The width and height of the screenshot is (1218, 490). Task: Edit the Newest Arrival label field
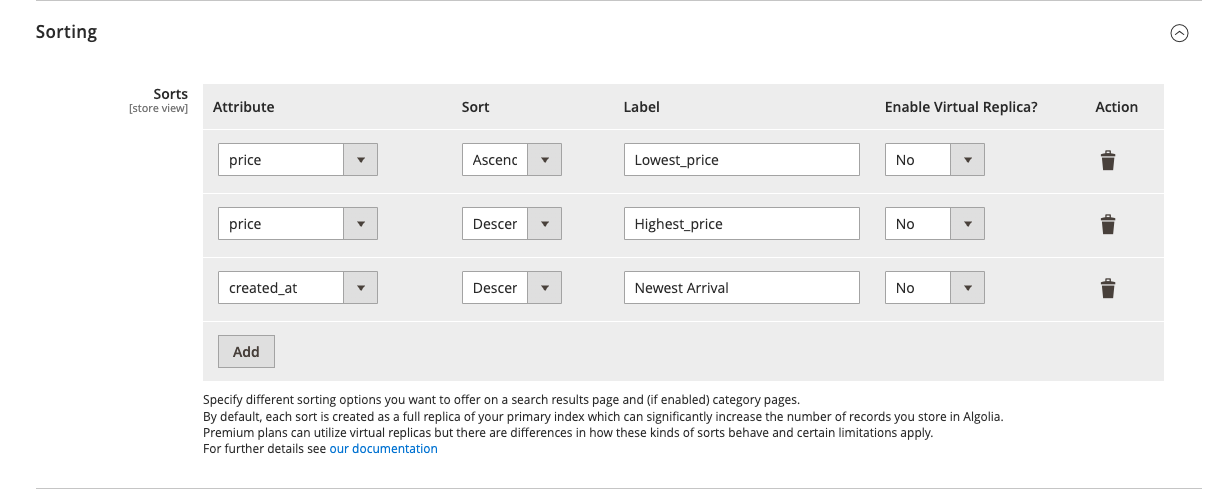[x=741, y=288]
